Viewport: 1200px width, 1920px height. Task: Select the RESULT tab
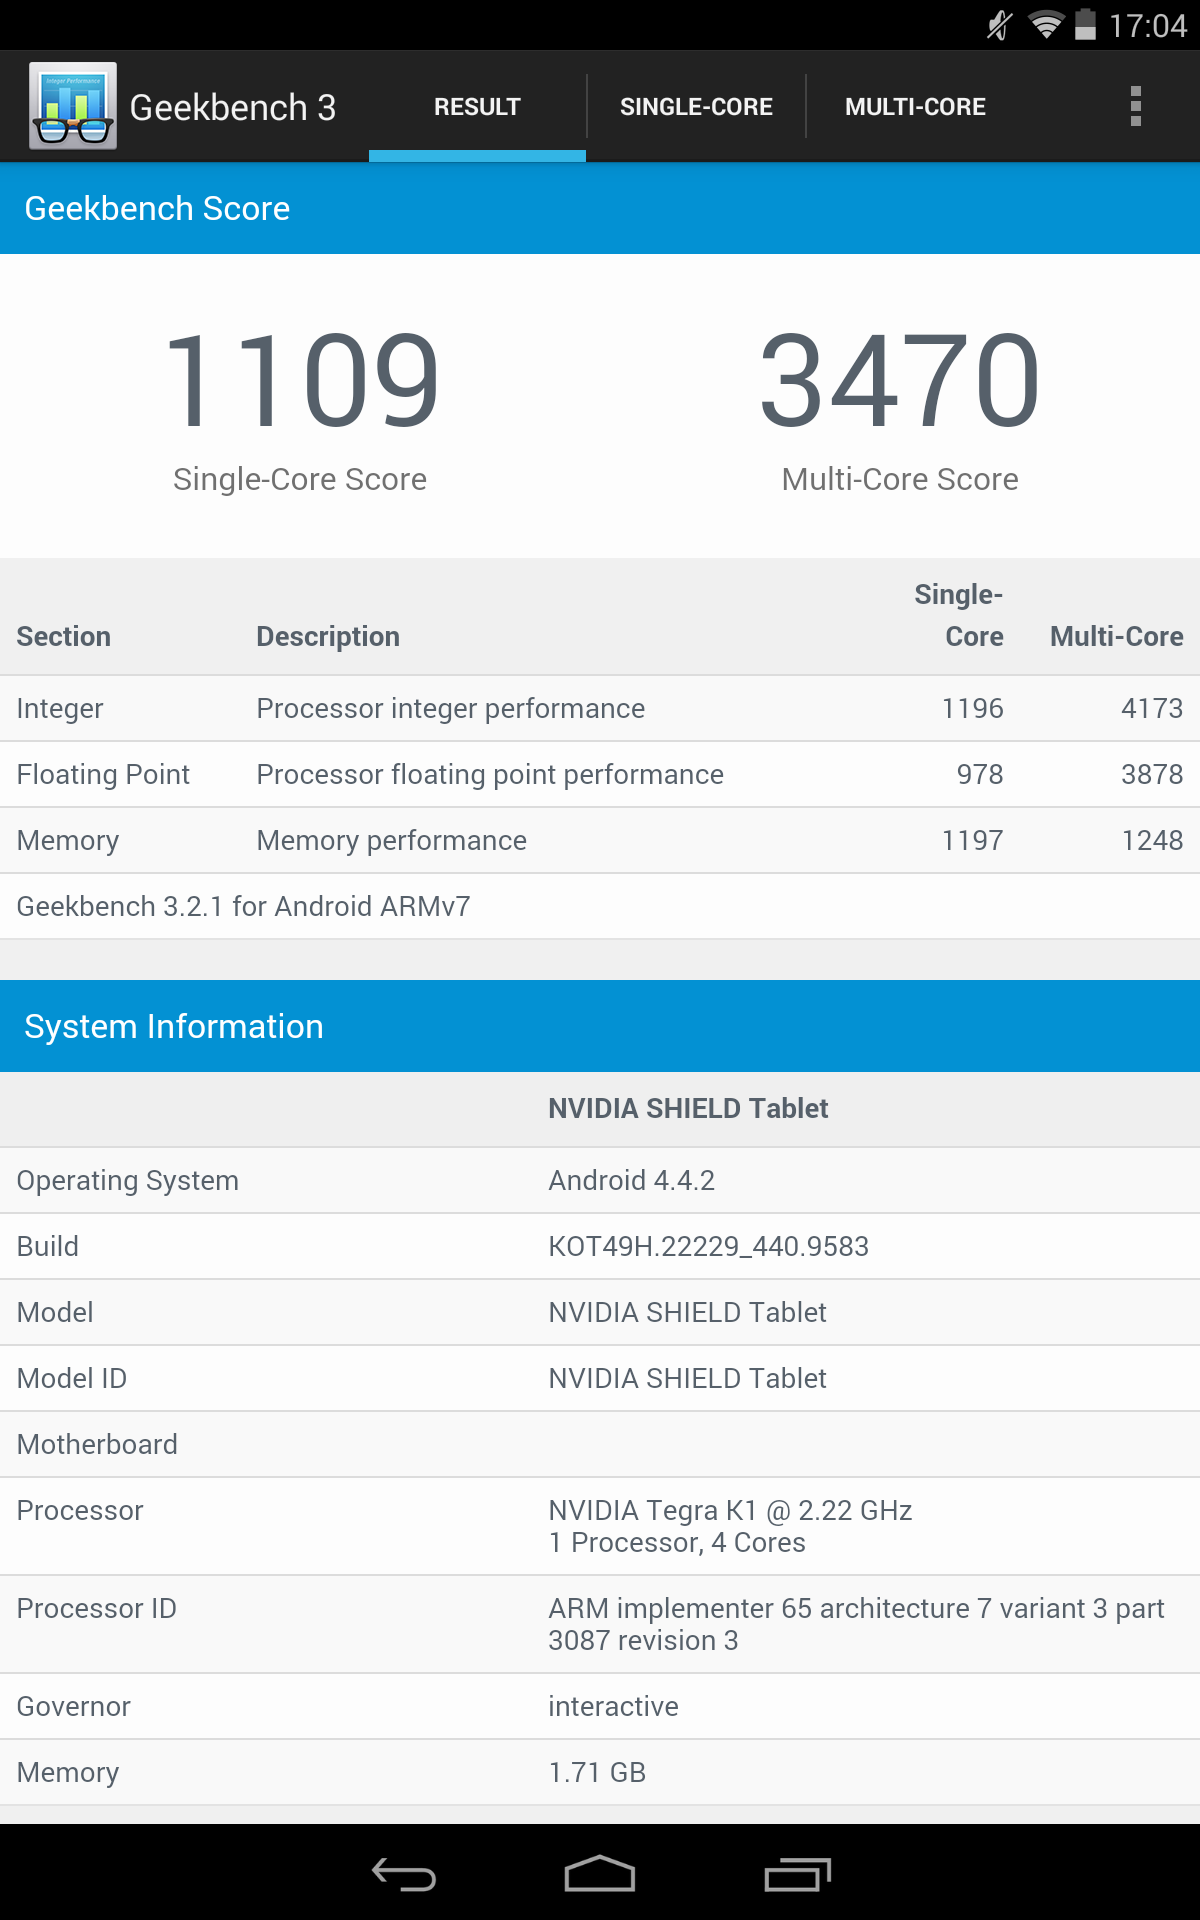pos(477,106)
